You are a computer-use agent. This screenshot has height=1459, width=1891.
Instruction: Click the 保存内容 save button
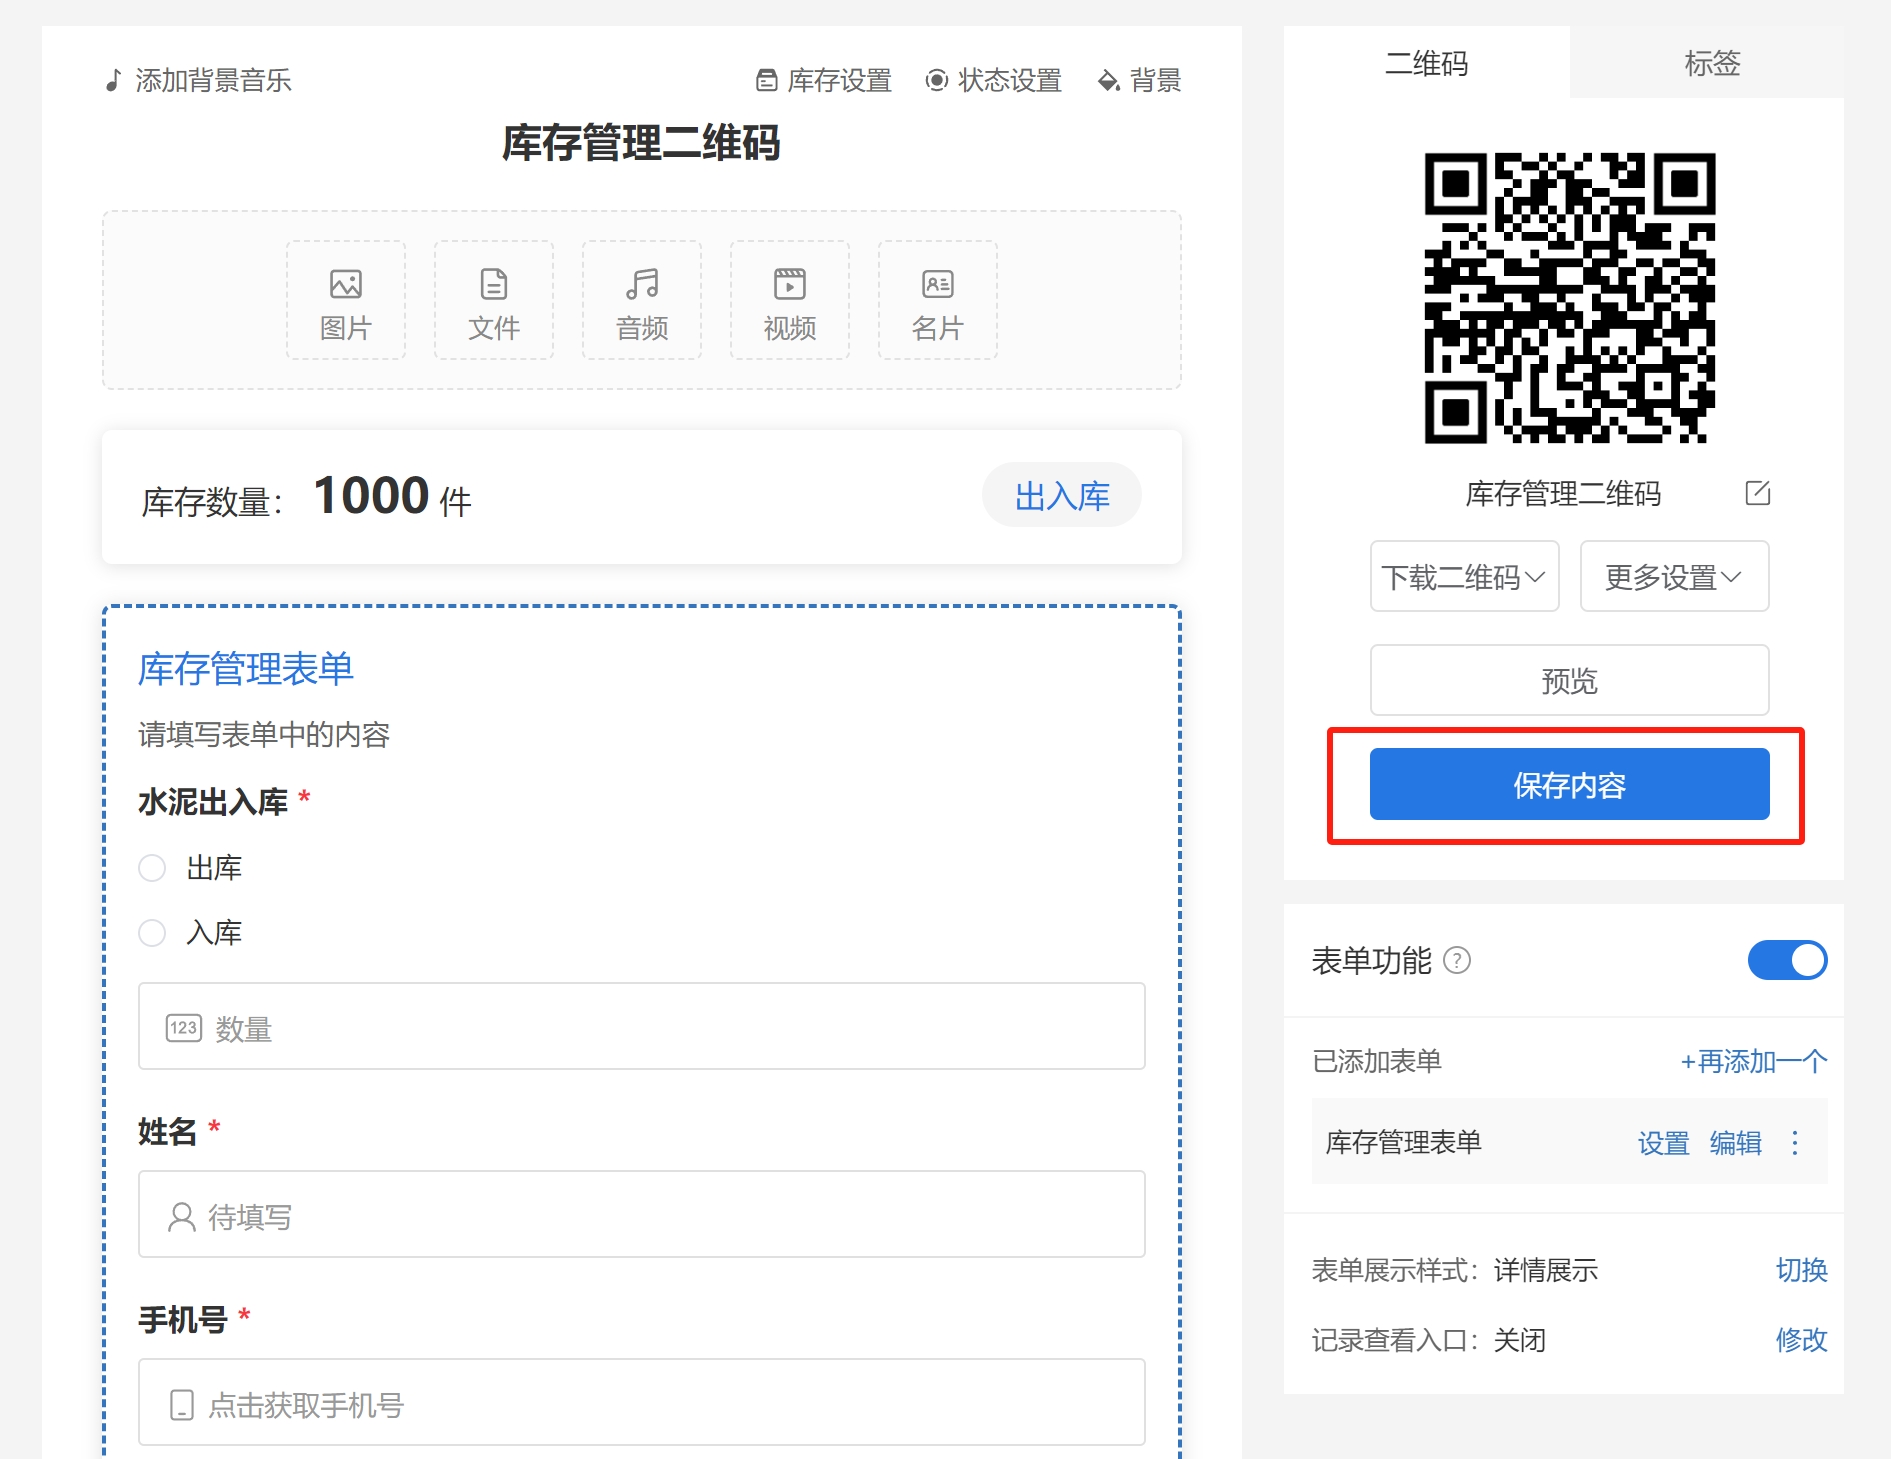click(1570, 785)
